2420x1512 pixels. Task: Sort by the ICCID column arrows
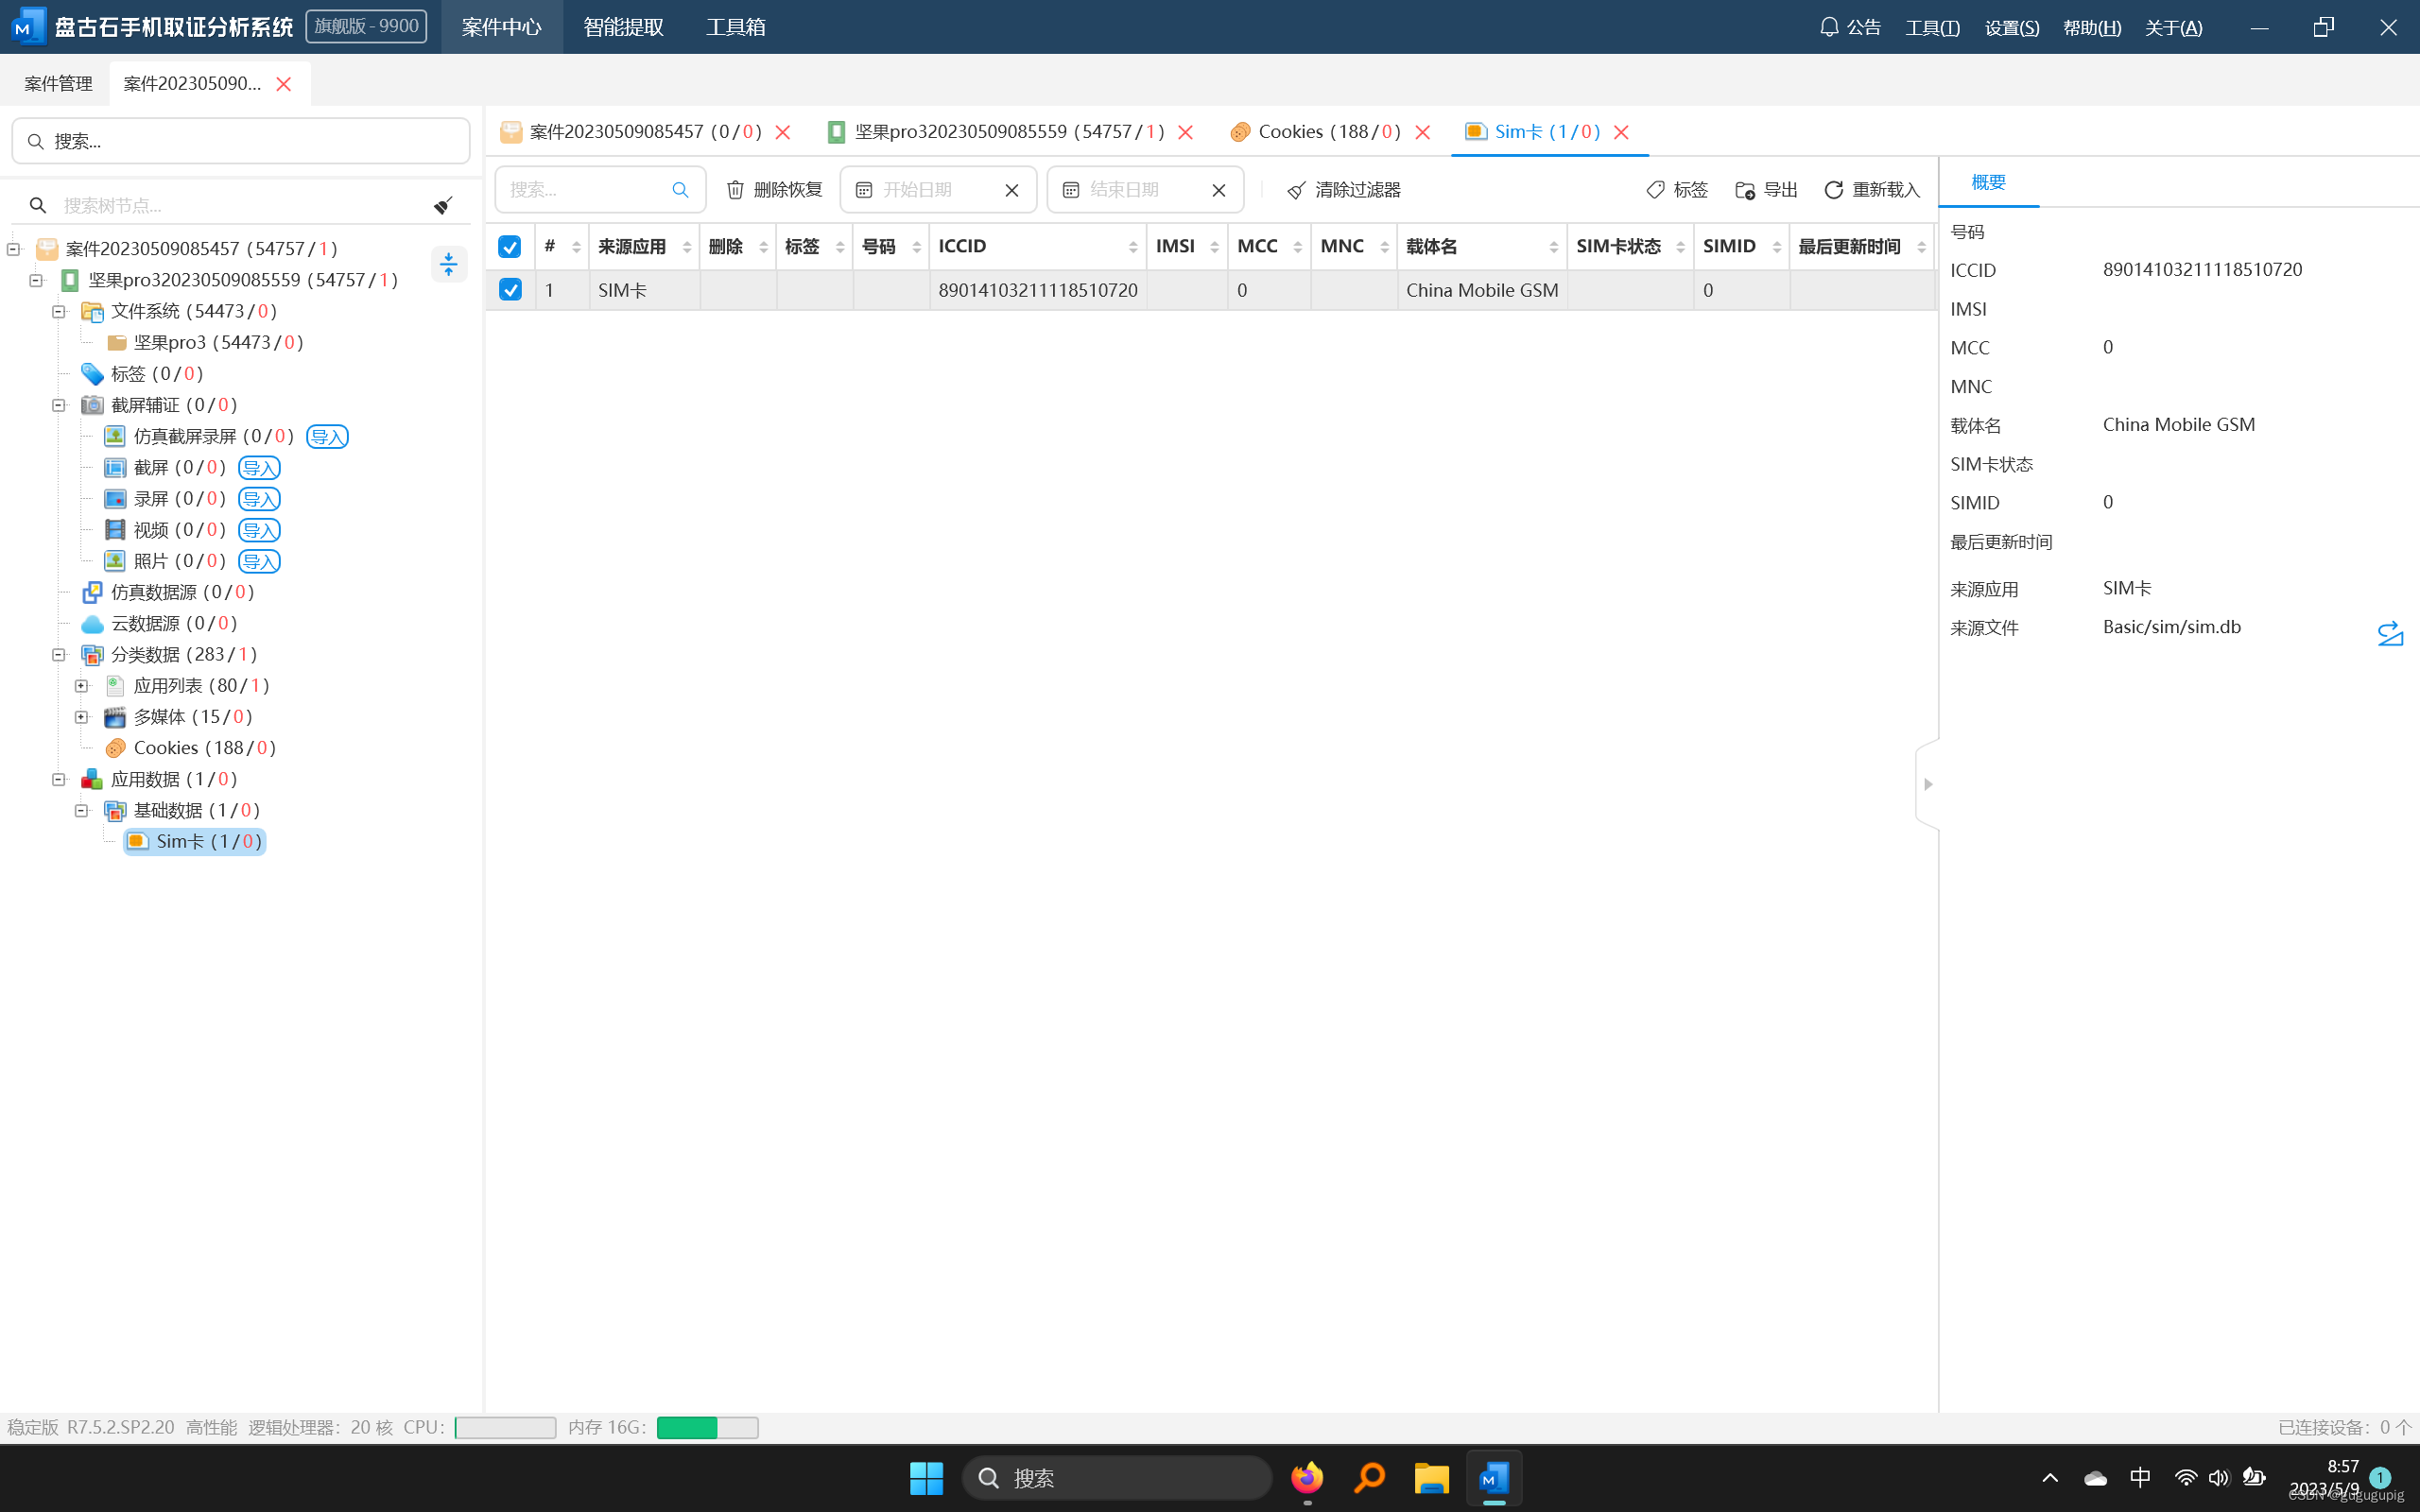(x=1132, y=247)
